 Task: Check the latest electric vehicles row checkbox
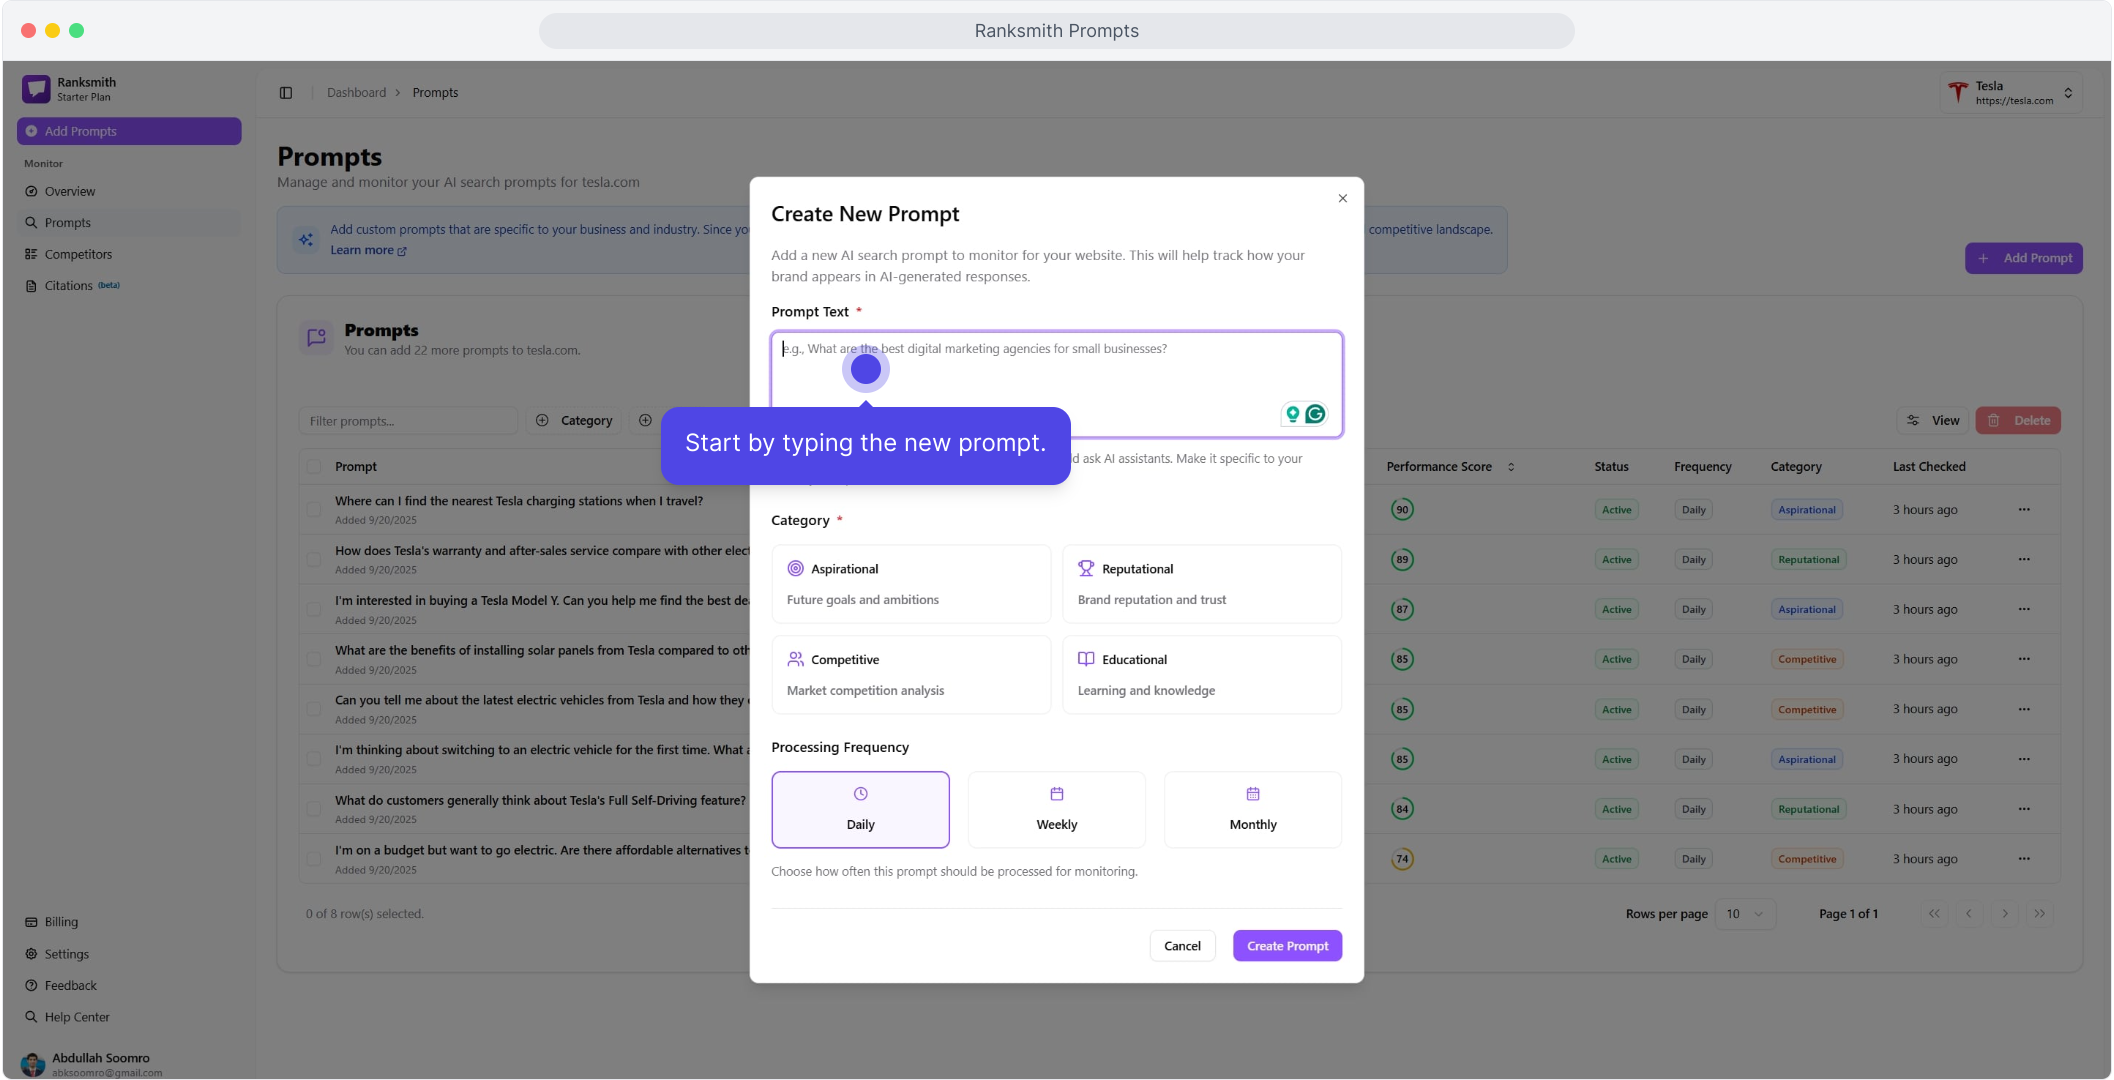click(314, 710)
